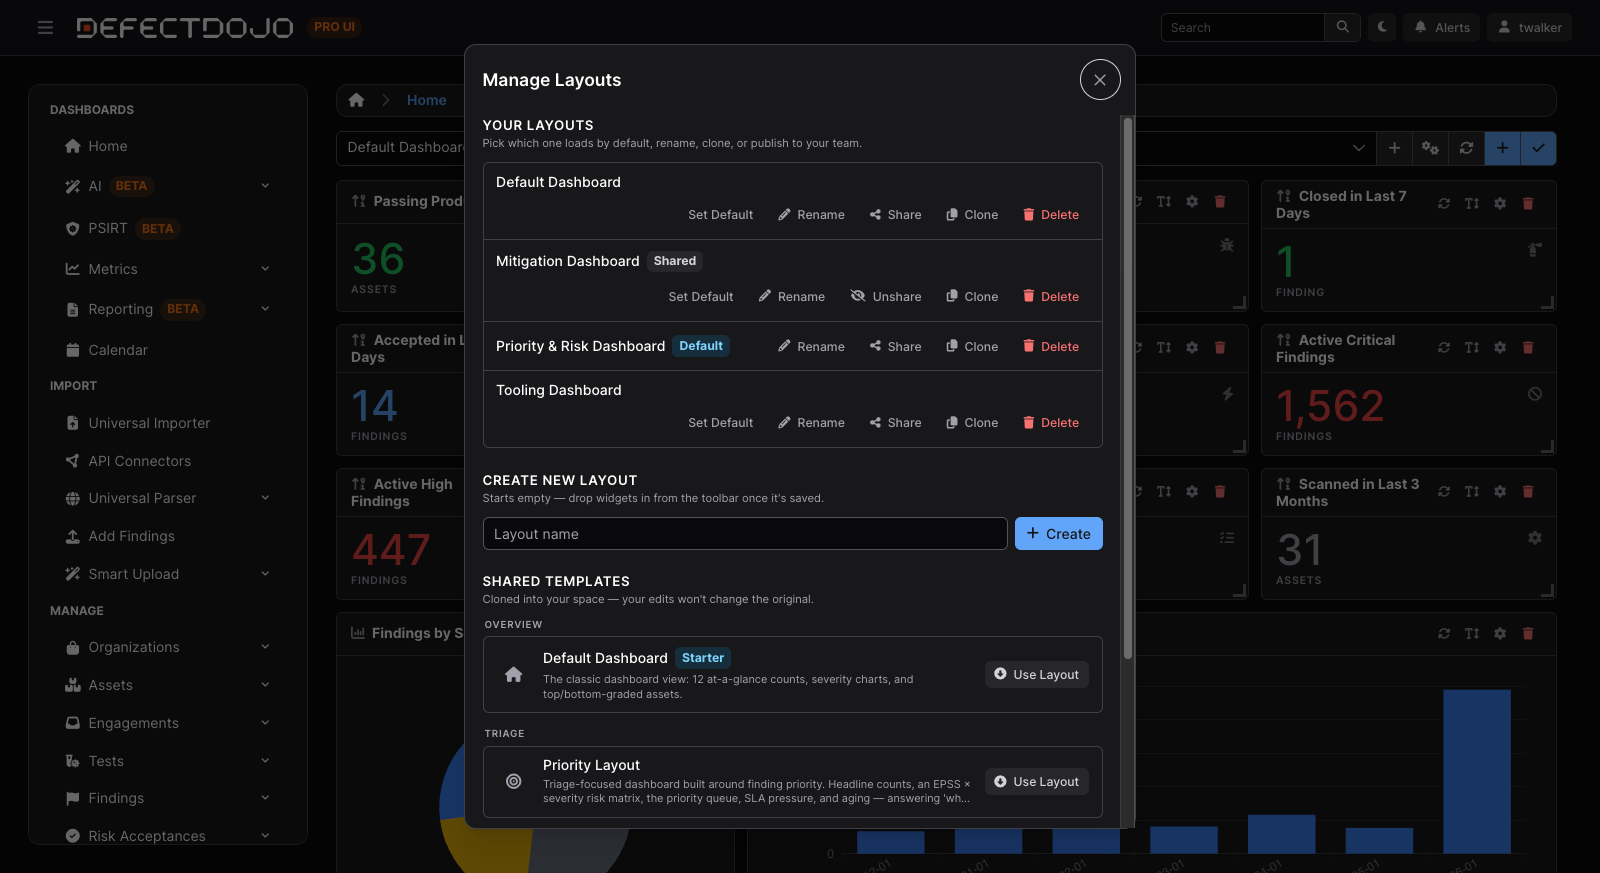Click the blue plus add-widget button
The height and width of the screenshot is (873, 1600).
point(1502,148)
